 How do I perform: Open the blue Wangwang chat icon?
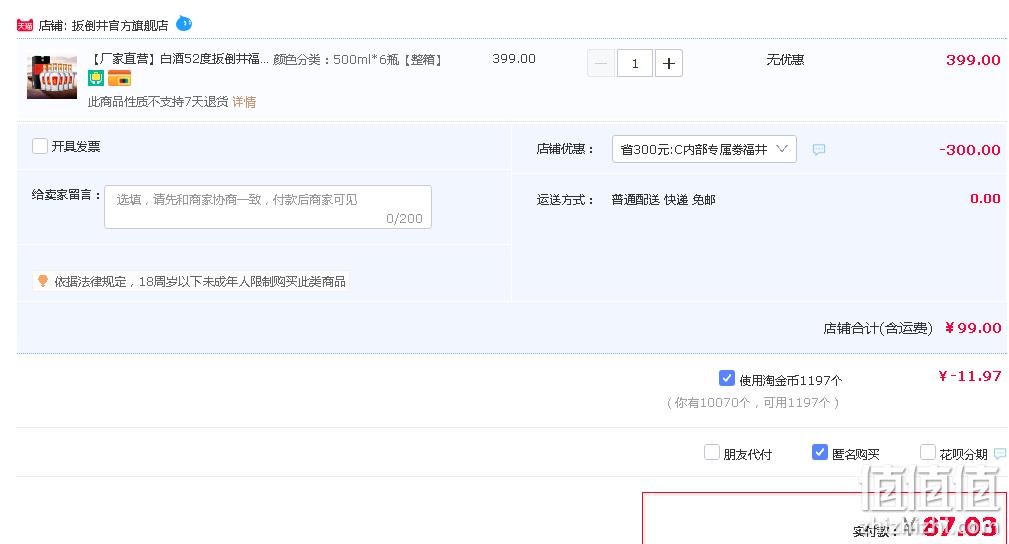tap(184, 24)
